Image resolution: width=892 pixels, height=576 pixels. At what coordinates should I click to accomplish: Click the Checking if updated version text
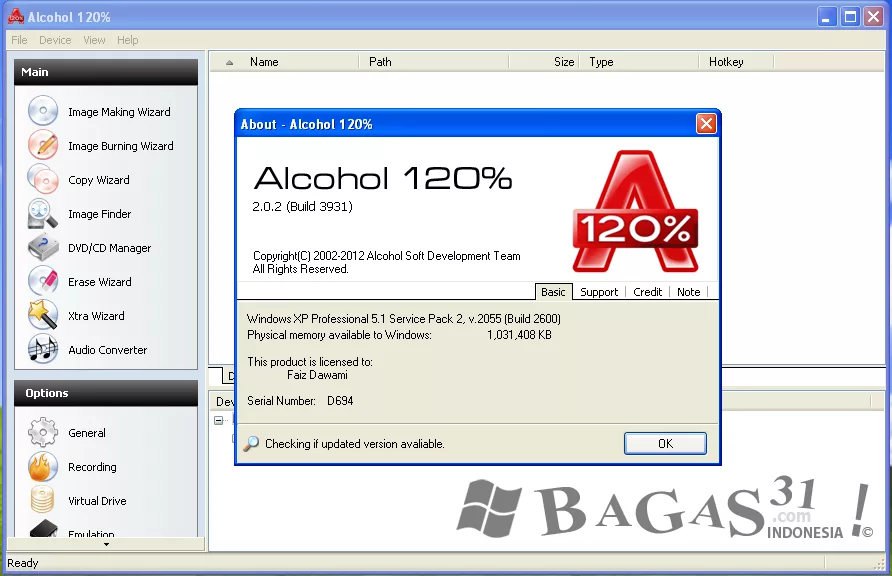click(354, 444)
